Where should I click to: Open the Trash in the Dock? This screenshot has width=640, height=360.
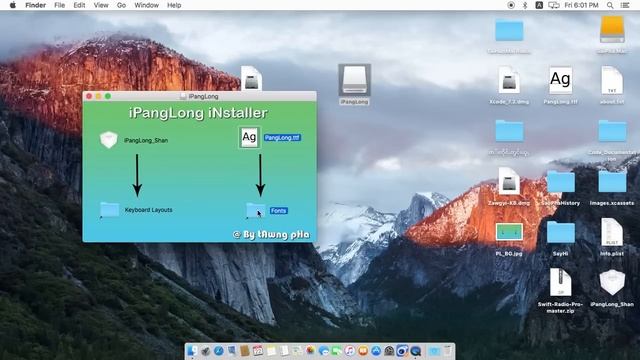(x=448, y=351)
